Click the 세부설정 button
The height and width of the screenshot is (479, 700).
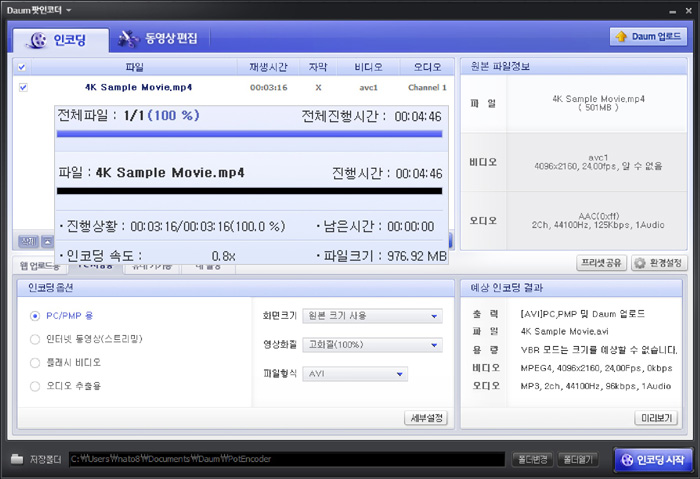coord(426,418)
